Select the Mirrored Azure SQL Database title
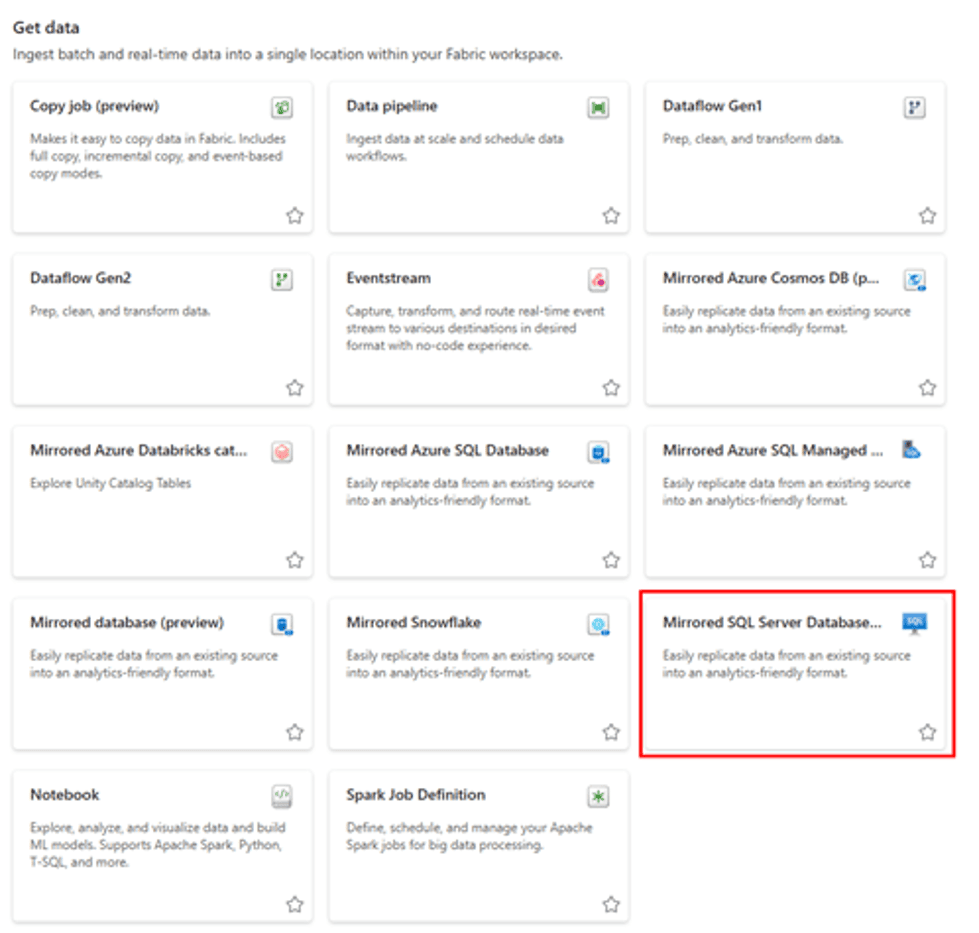This screenshot has height=933, width=979. (x=448, y=450)
